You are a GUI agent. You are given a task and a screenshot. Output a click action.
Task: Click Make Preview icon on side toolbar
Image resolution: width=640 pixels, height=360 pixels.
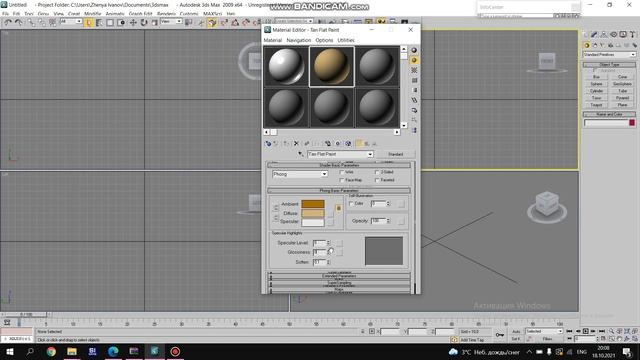pos(414,100)
